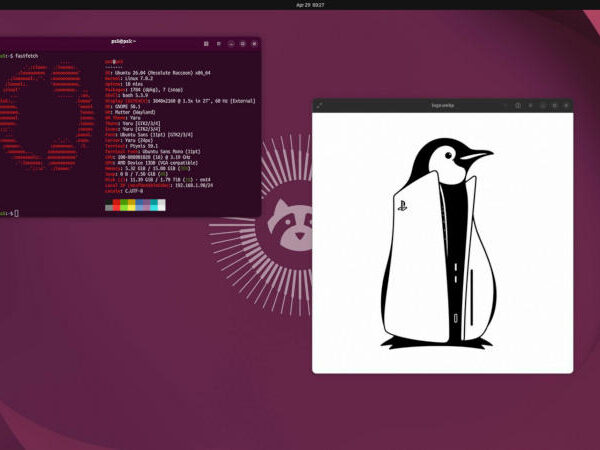Viewport: 600px width, 450px height.
Task: Click the '15.00 GiB' memory usage line
Action: tap(147, 168)
